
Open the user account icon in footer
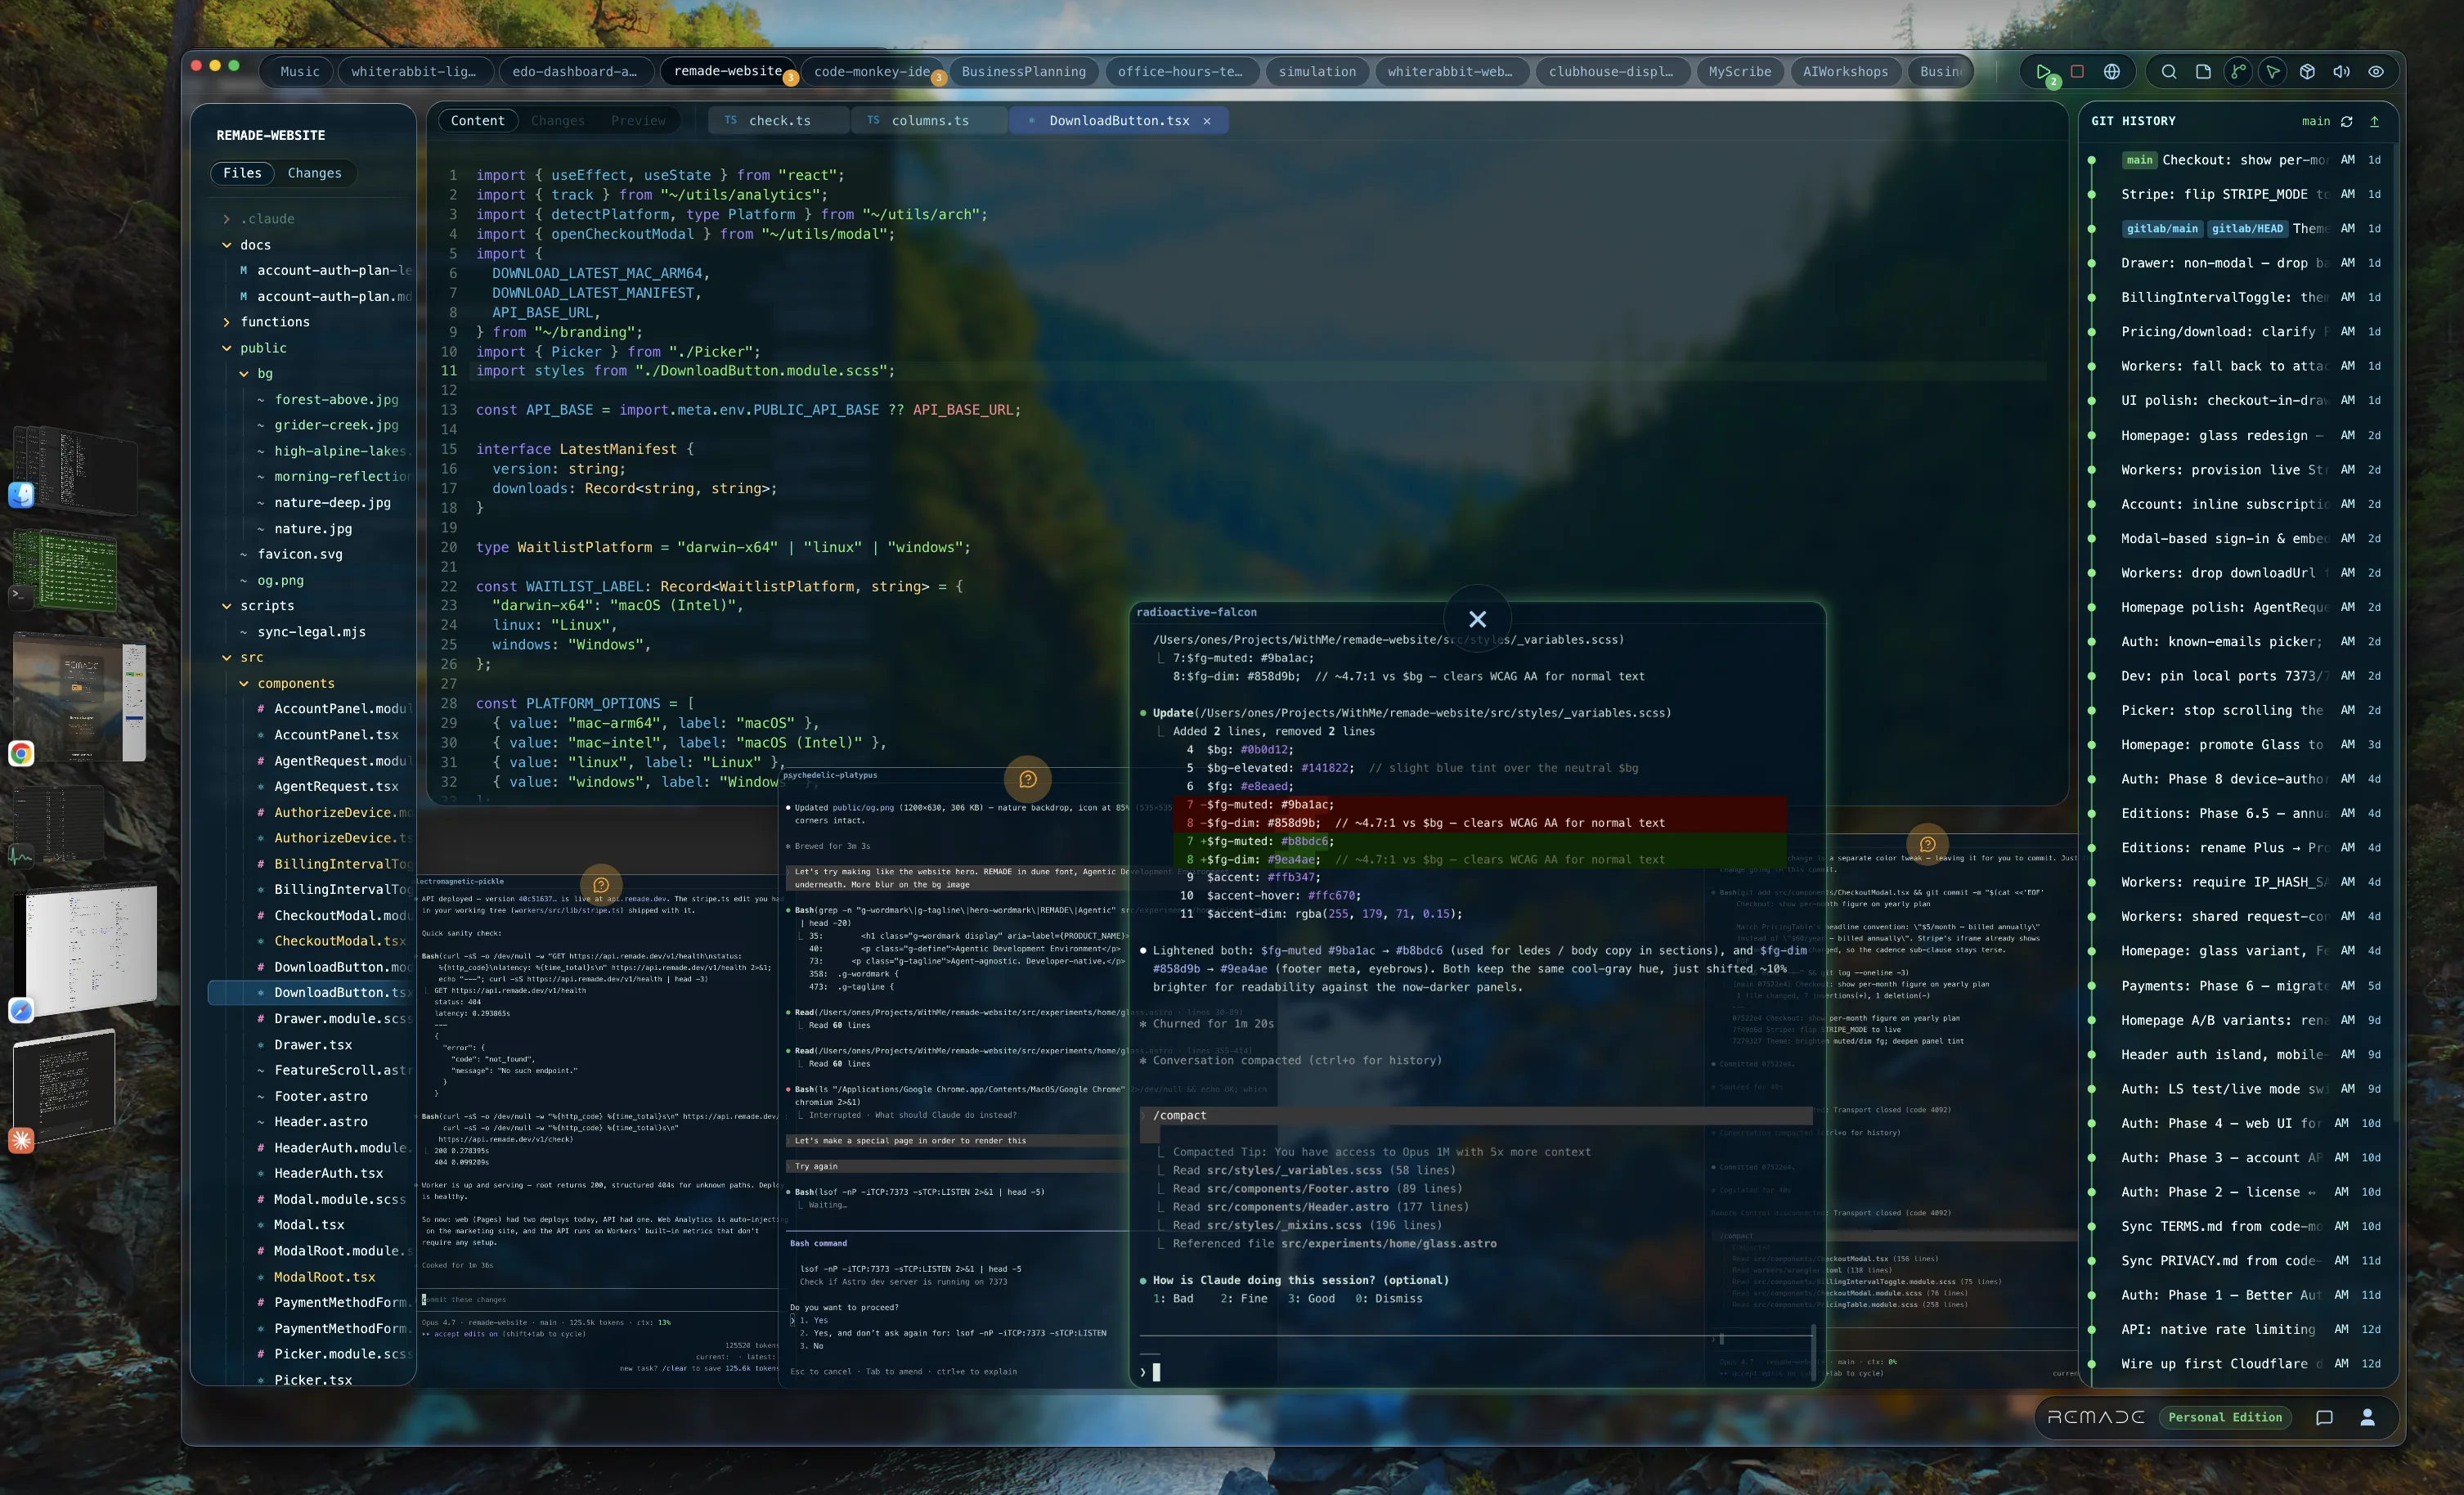2367,1417
